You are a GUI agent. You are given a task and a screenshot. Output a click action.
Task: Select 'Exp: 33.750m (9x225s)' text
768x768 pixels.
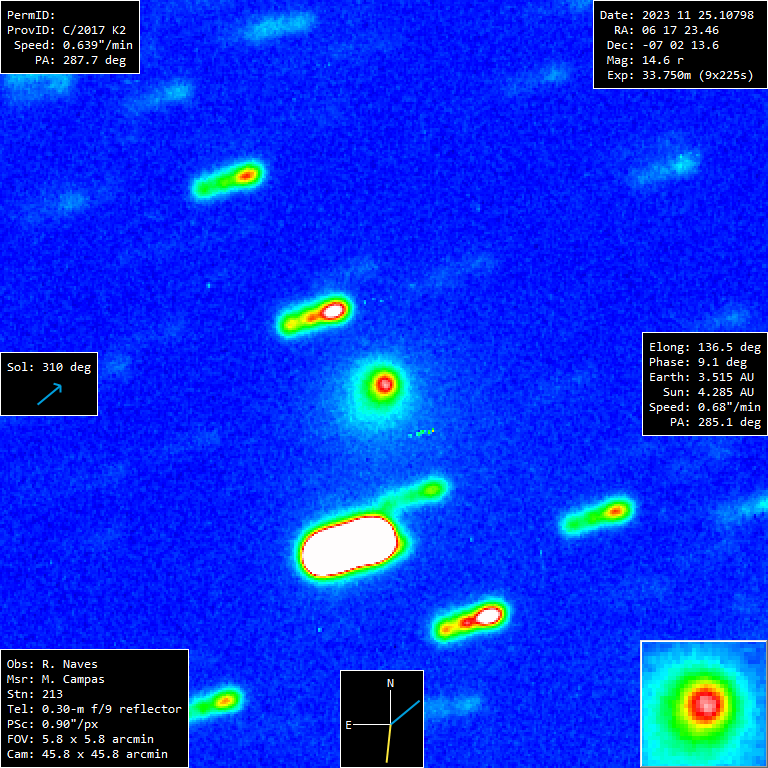click(x=680, y=75)
